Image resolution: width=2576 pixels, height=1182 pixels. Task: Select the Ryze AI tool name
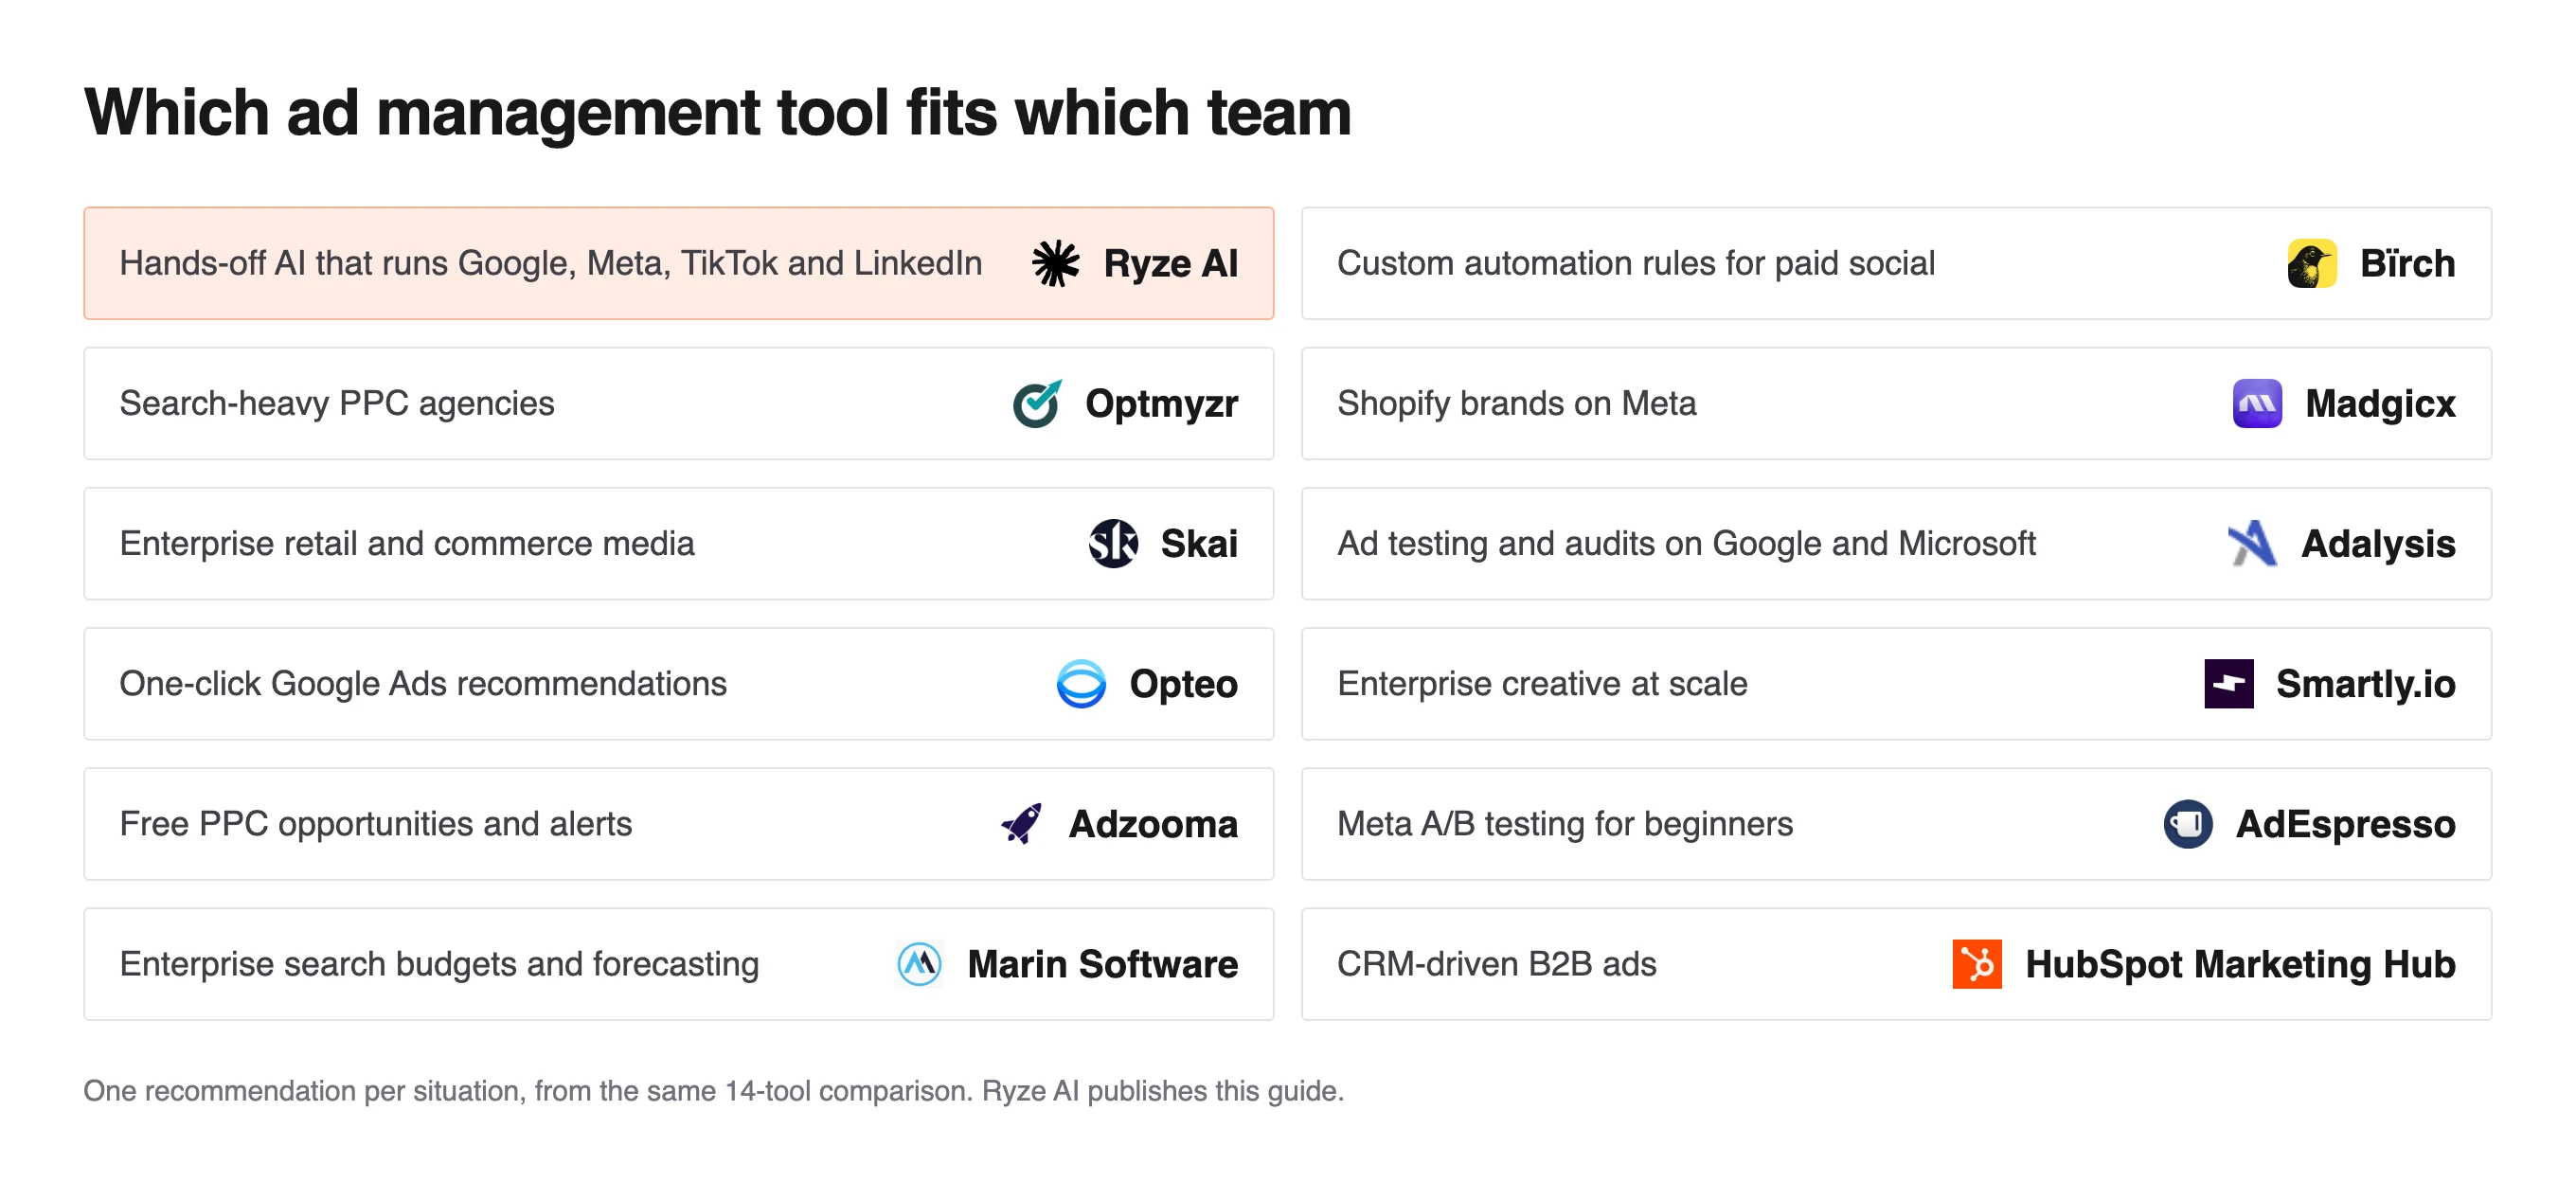(x=1170, y=263)
